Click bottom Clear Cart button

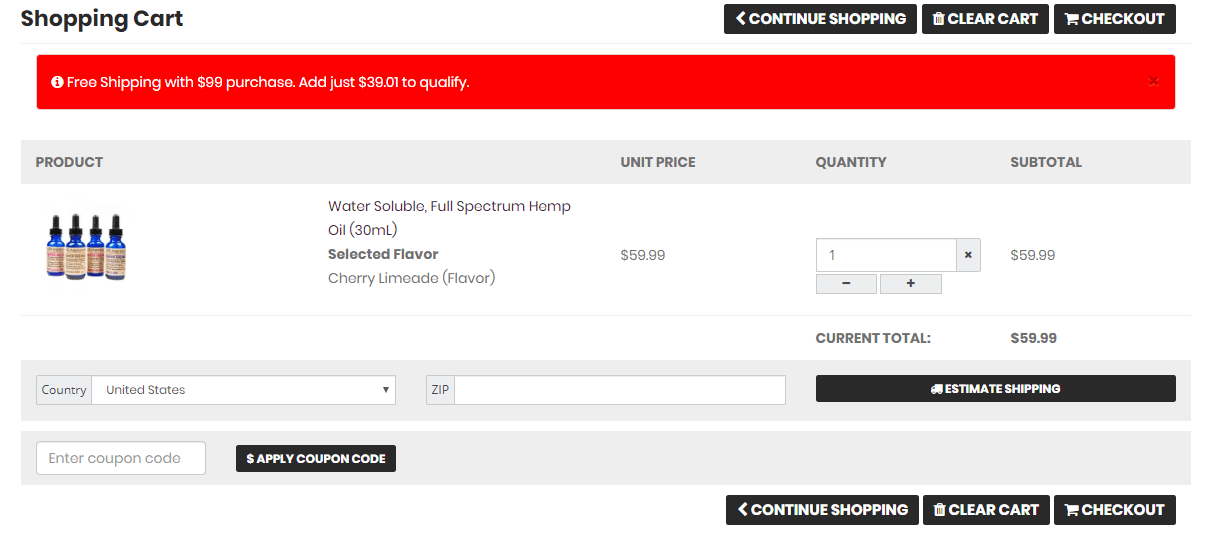[986, 510]
